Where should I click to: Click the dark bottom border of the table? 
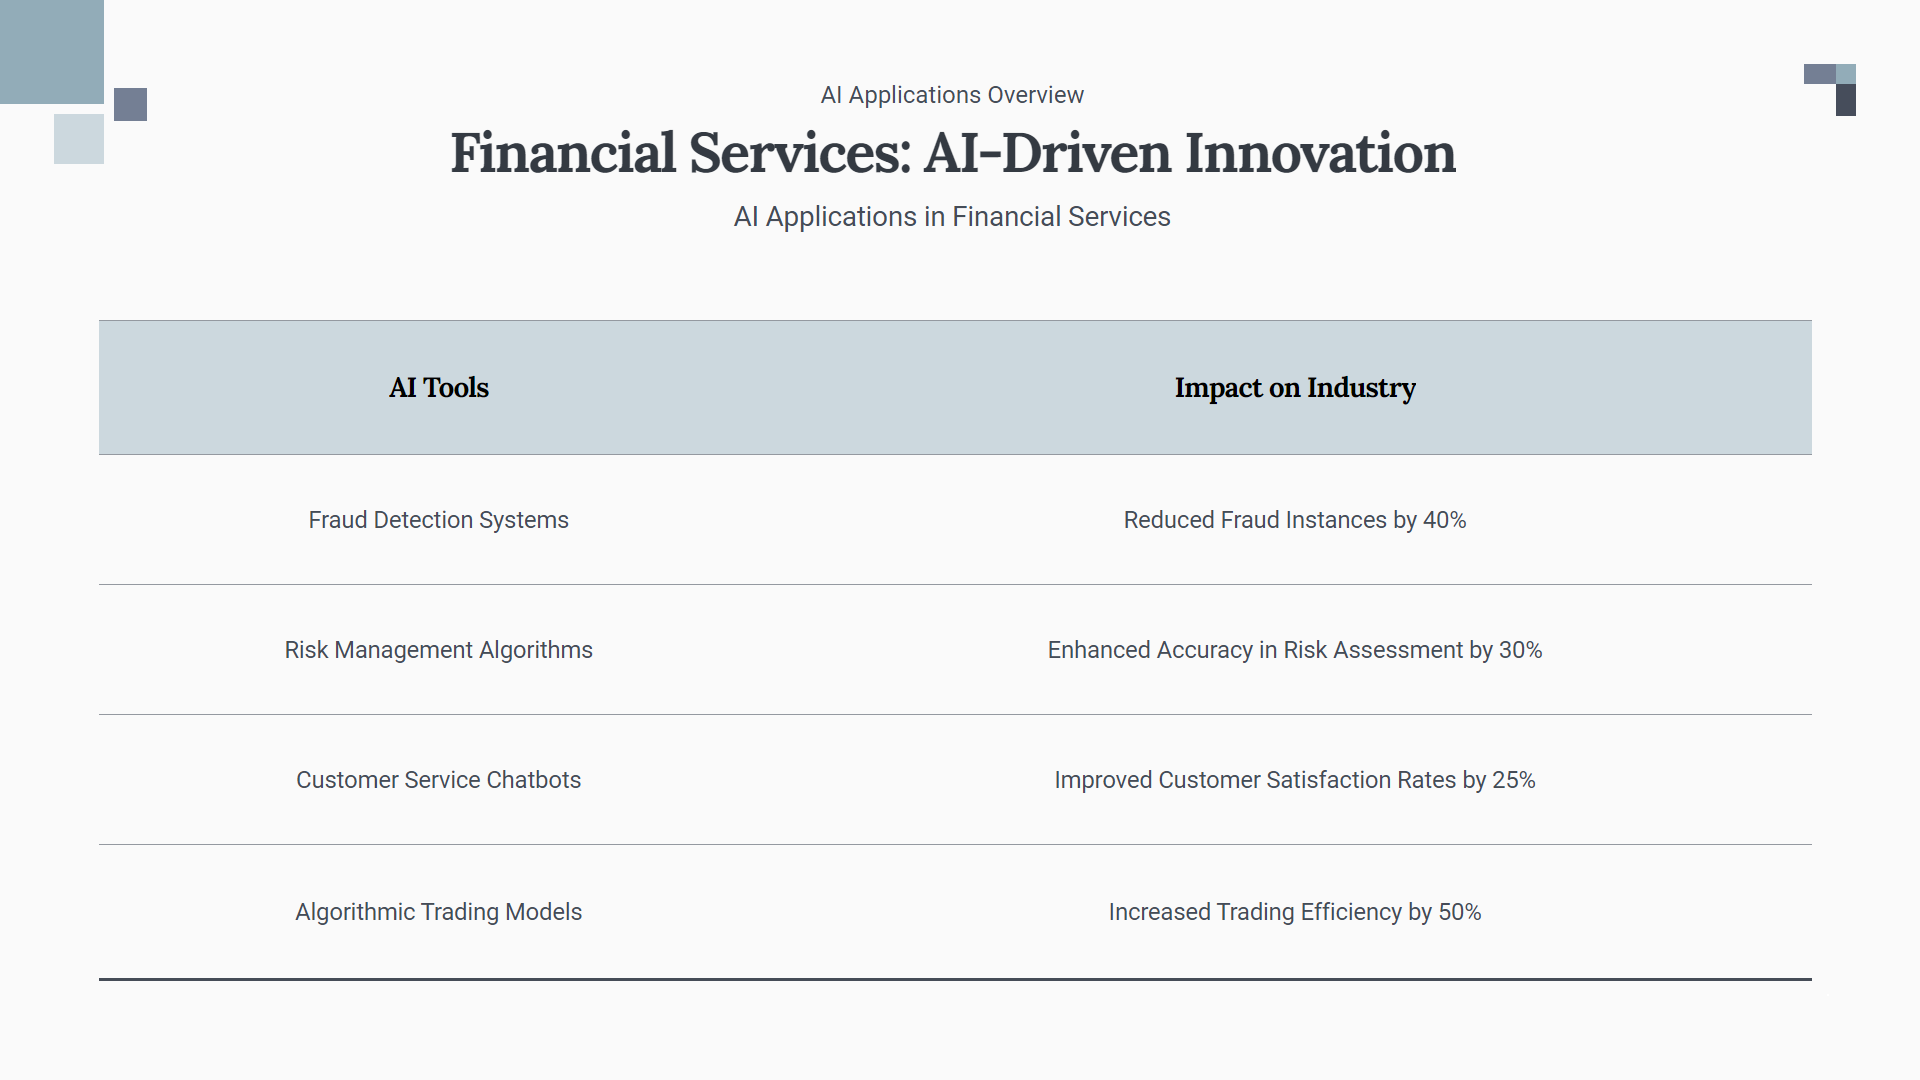pyautogui.click(x=955, y=979)
